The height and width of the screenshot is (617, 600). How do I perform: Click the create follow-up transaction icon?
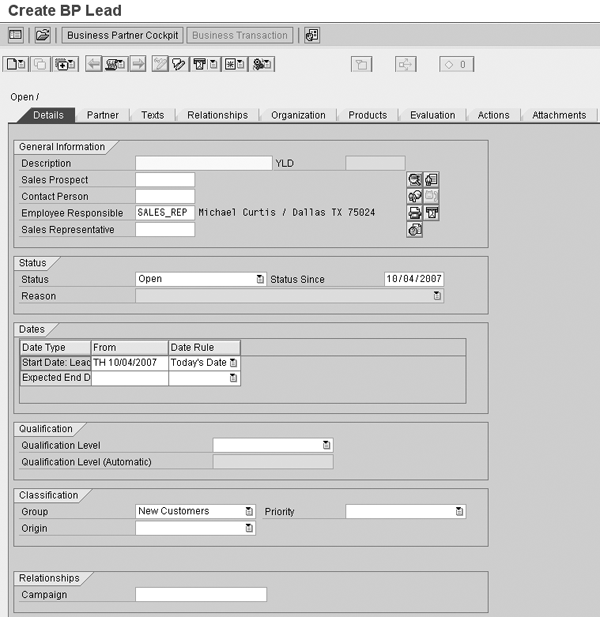click(65, 64)
